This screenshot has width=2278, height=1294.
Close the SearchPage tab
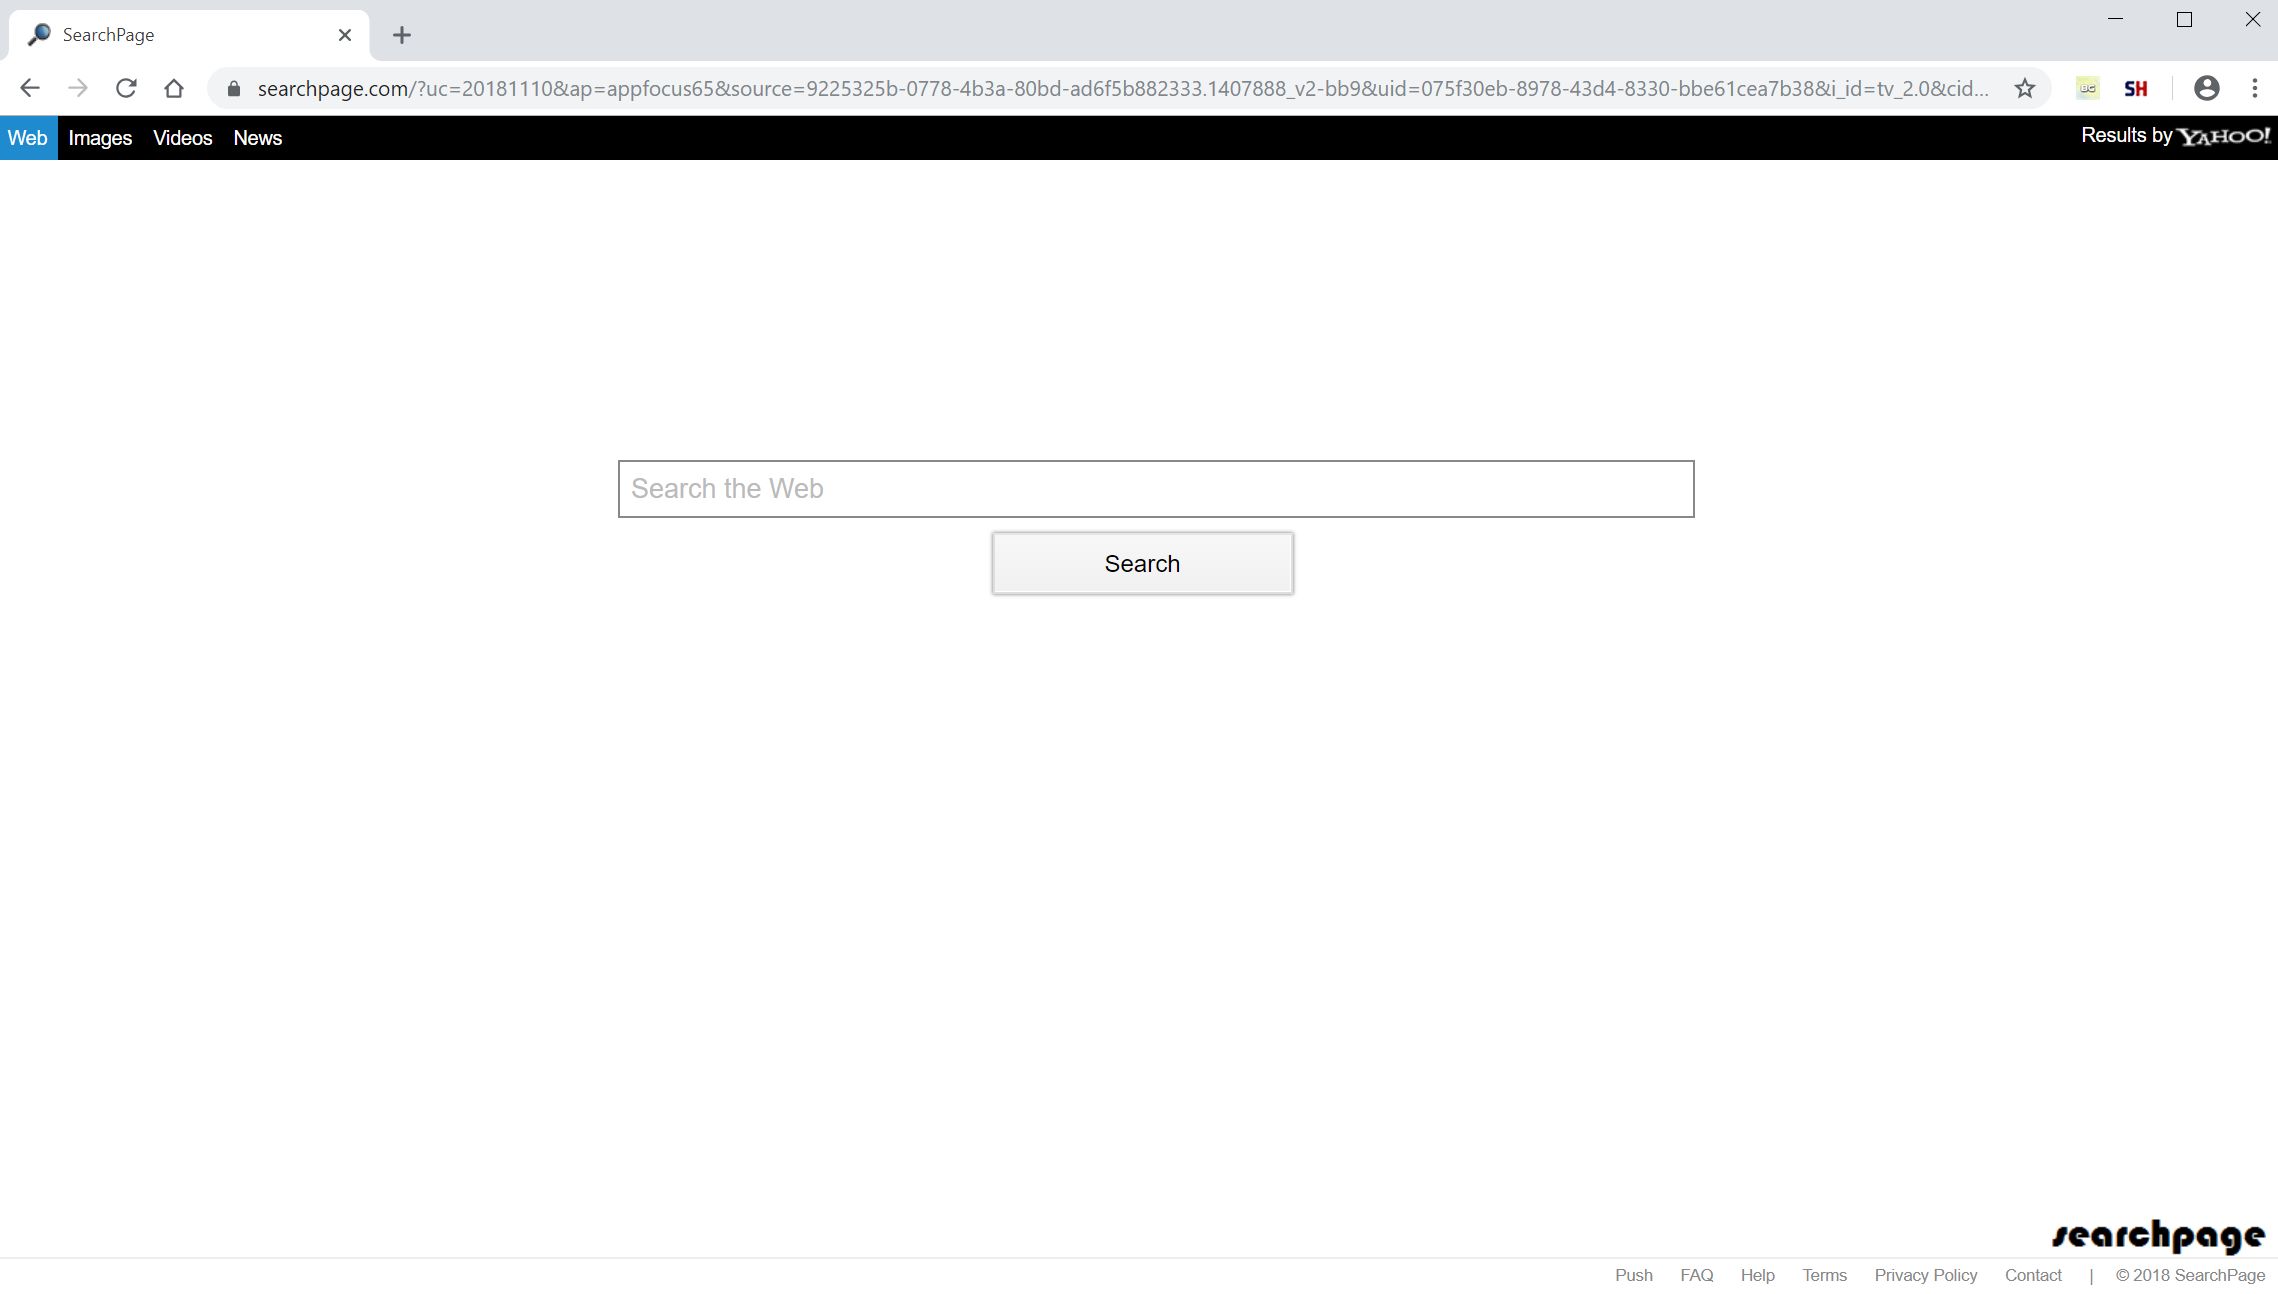[345, 35]
